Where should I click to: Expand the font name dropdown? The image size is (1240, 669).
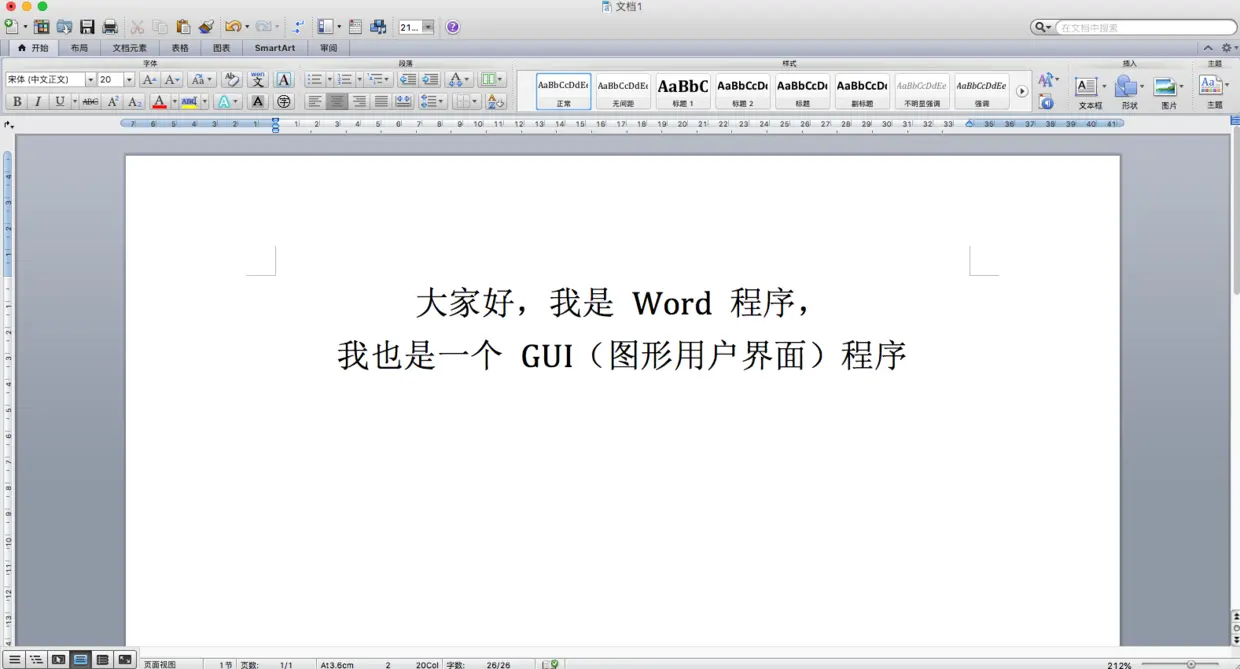click(x=90, y=79)
